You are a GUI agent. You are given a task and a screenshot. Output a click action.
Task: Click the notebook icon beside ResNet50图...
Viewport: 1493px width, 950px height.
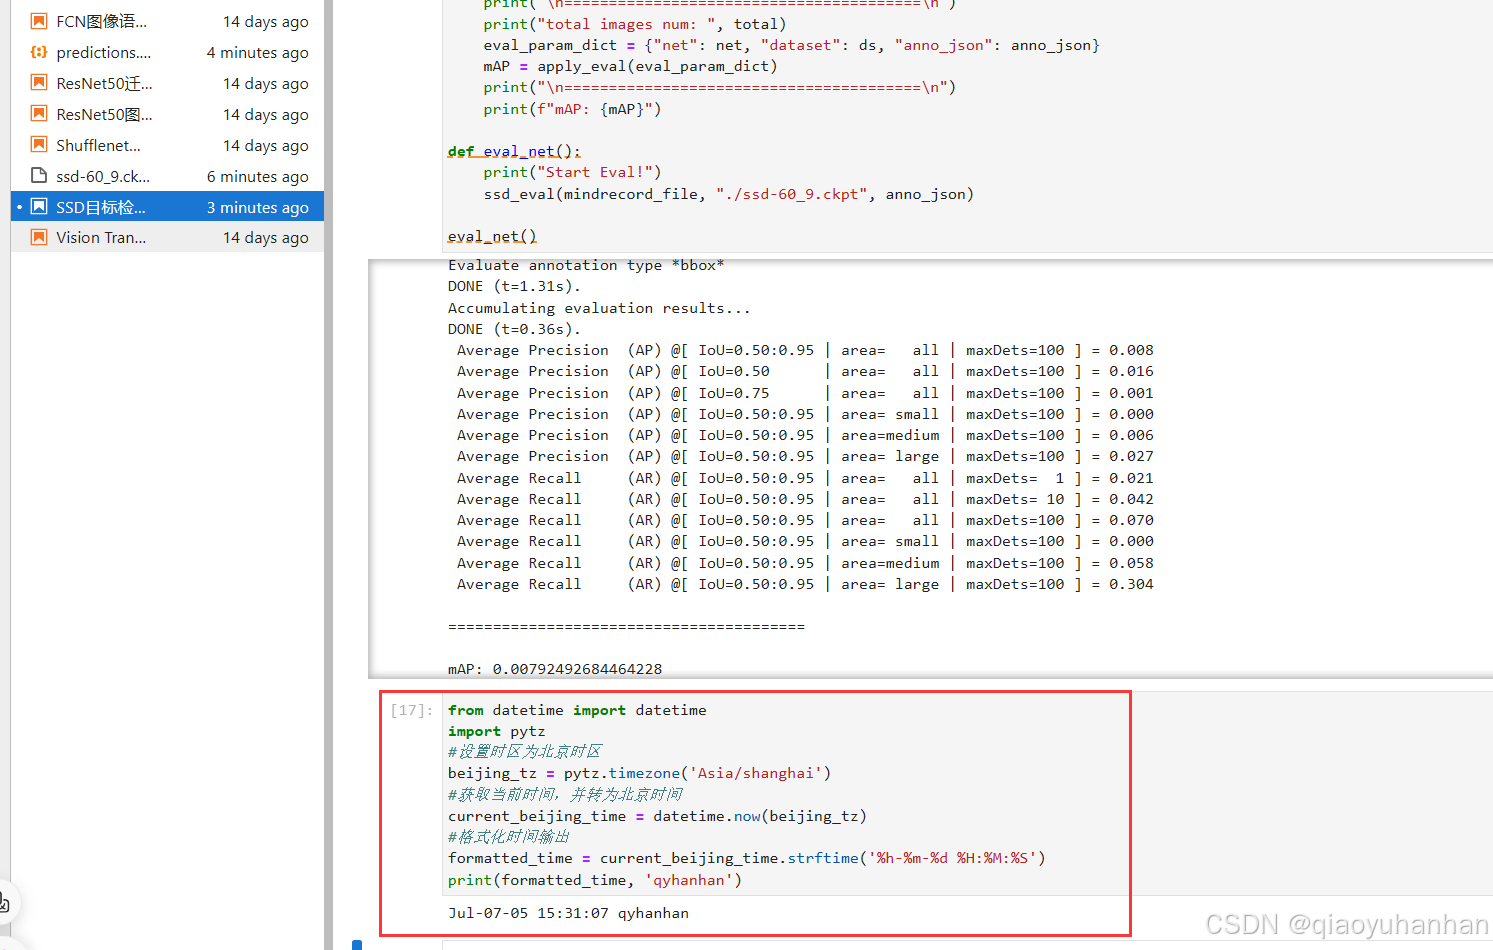pyautogui.click(x=39, y=114)
